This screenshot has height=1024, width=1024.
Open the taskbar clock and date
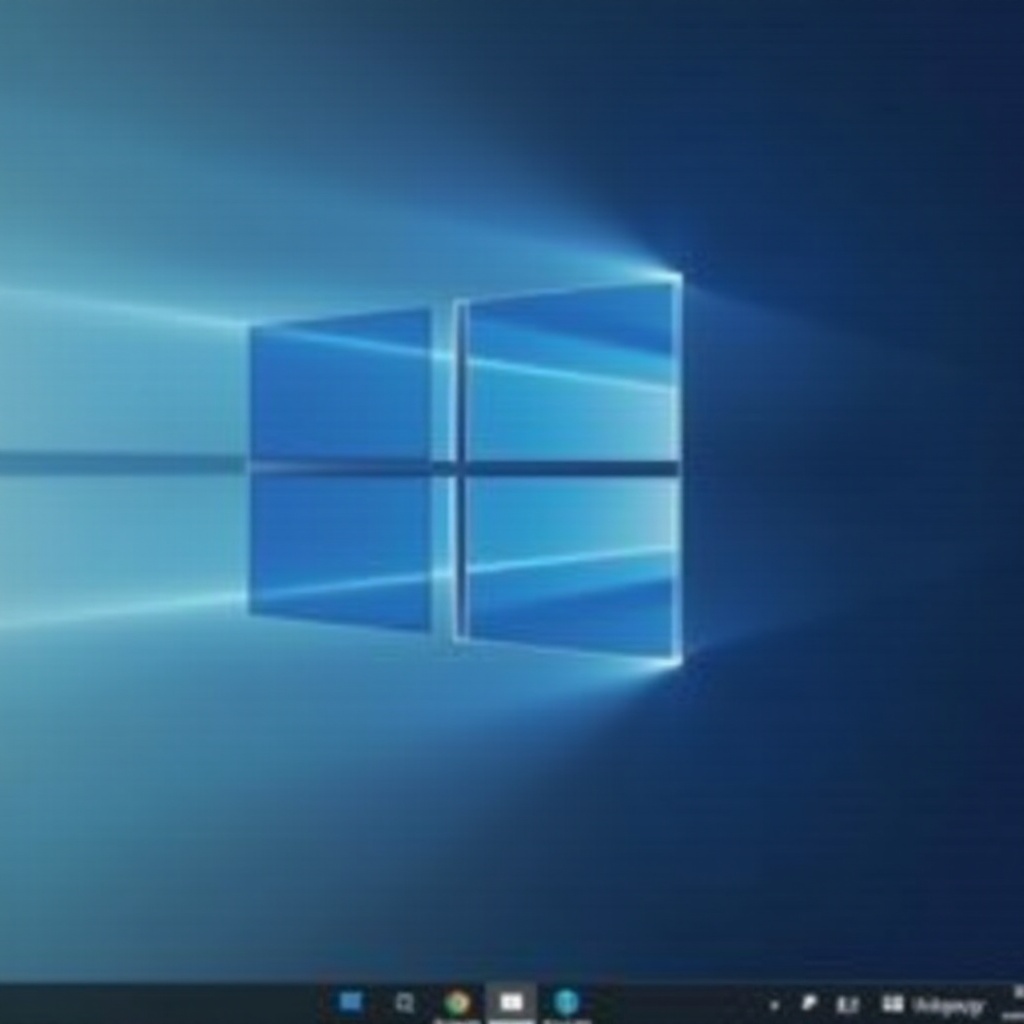click(x=947, y=1004)
